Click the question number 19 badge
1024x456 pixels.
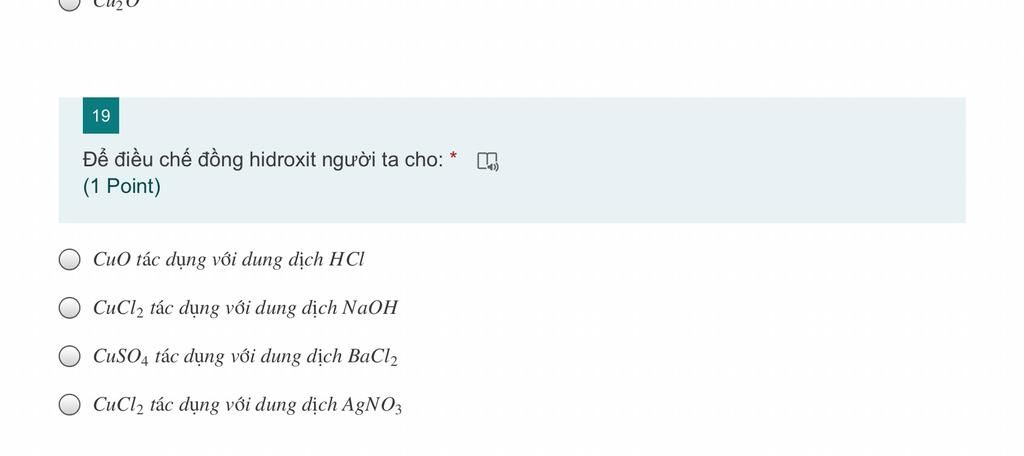(x=101, y=116)
